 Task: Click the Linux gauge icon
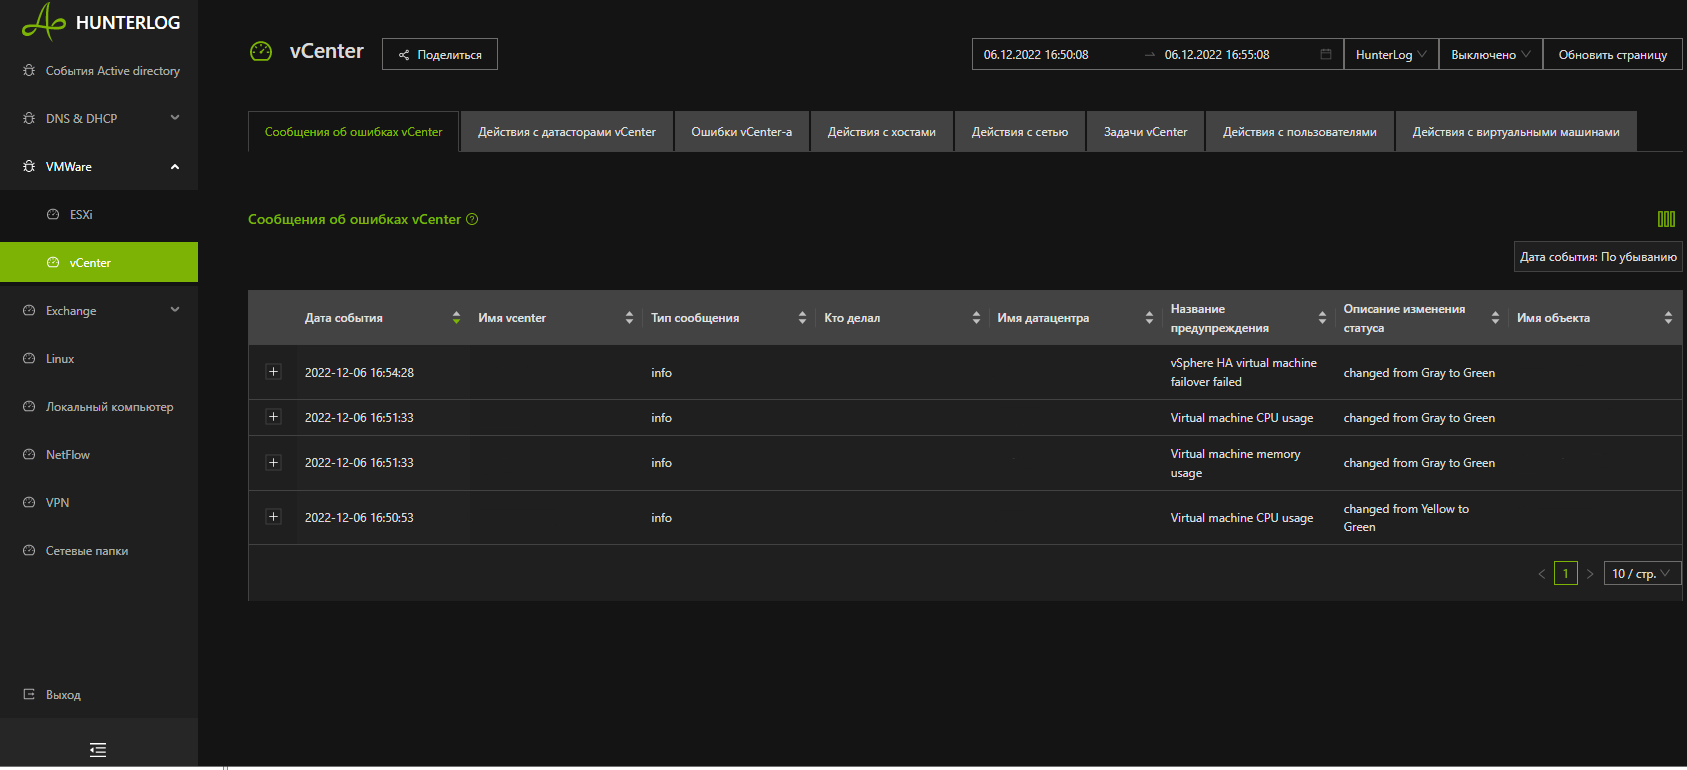click(x=29, y=358)
